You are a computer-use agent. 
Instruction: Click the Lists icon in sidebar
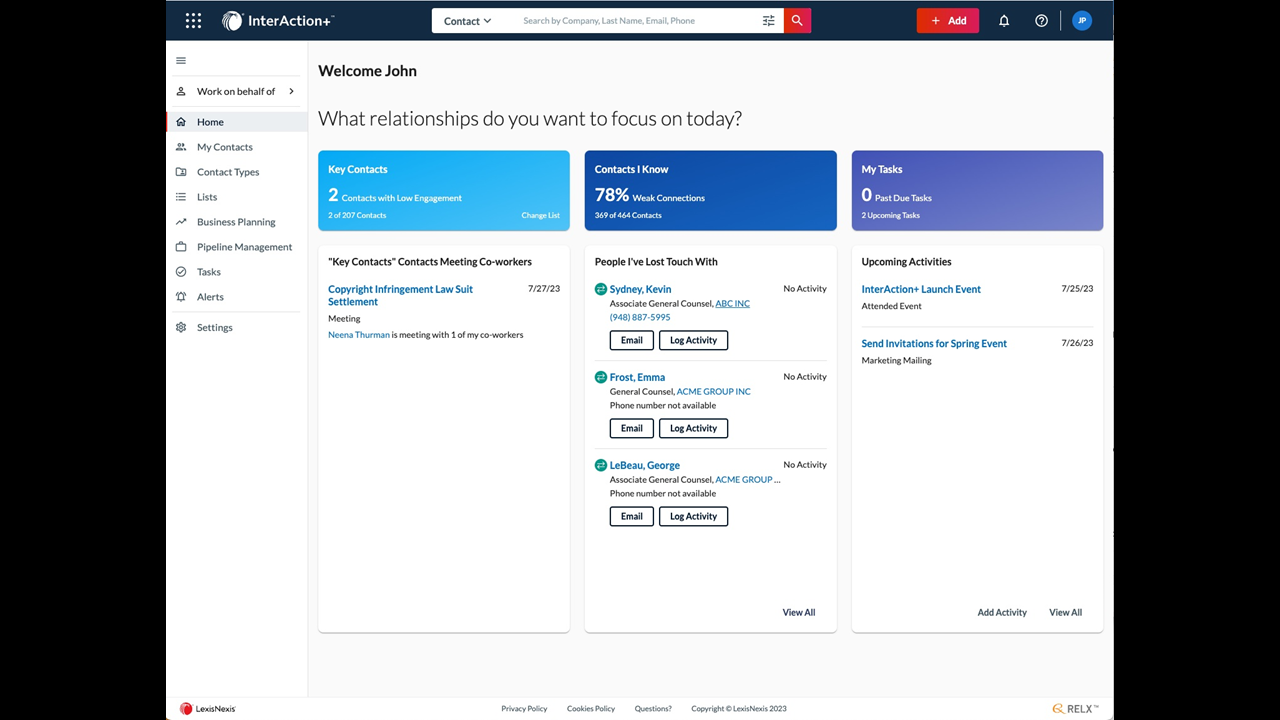(181, 197)
